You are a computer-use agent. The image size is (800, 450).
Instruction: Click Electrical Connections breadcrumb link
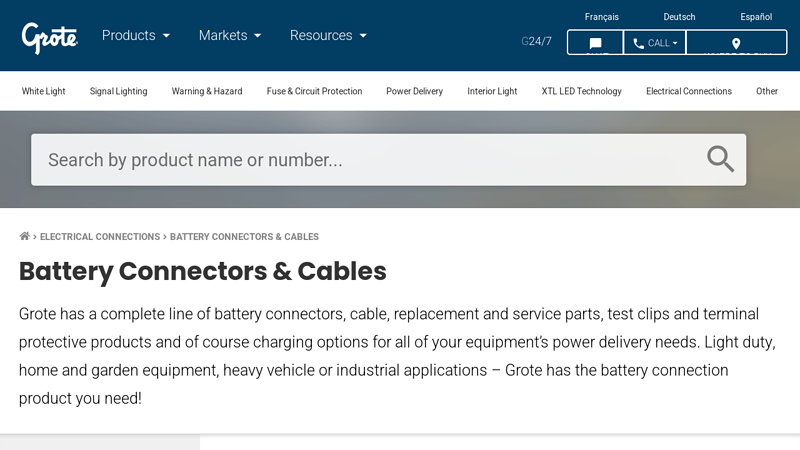coord(100,237)
